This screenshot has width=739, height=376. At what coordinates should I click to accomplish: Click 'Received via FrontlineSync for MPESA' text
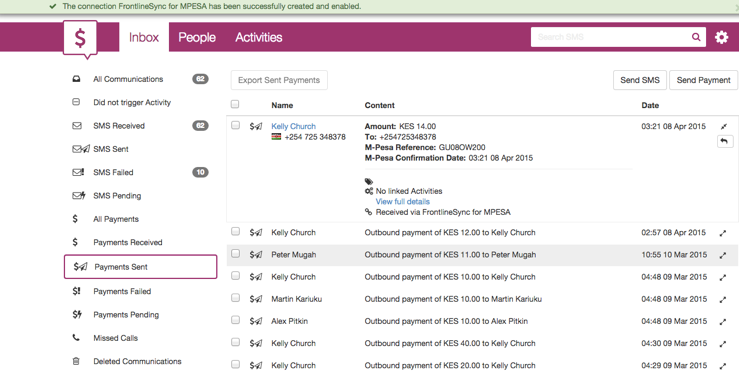443,212
